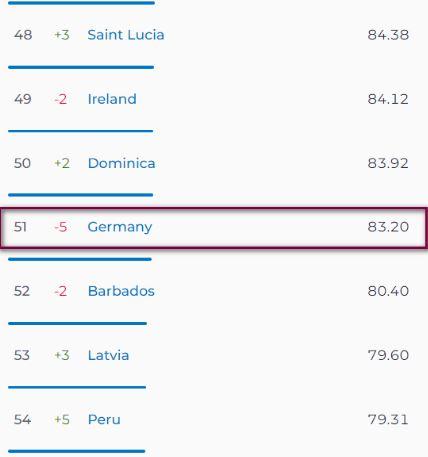The width and height of the screenshot is (428, 457).
Task: Click Dominica's +2 rank change
Action: pyautogui.click(x=62, y=163)
